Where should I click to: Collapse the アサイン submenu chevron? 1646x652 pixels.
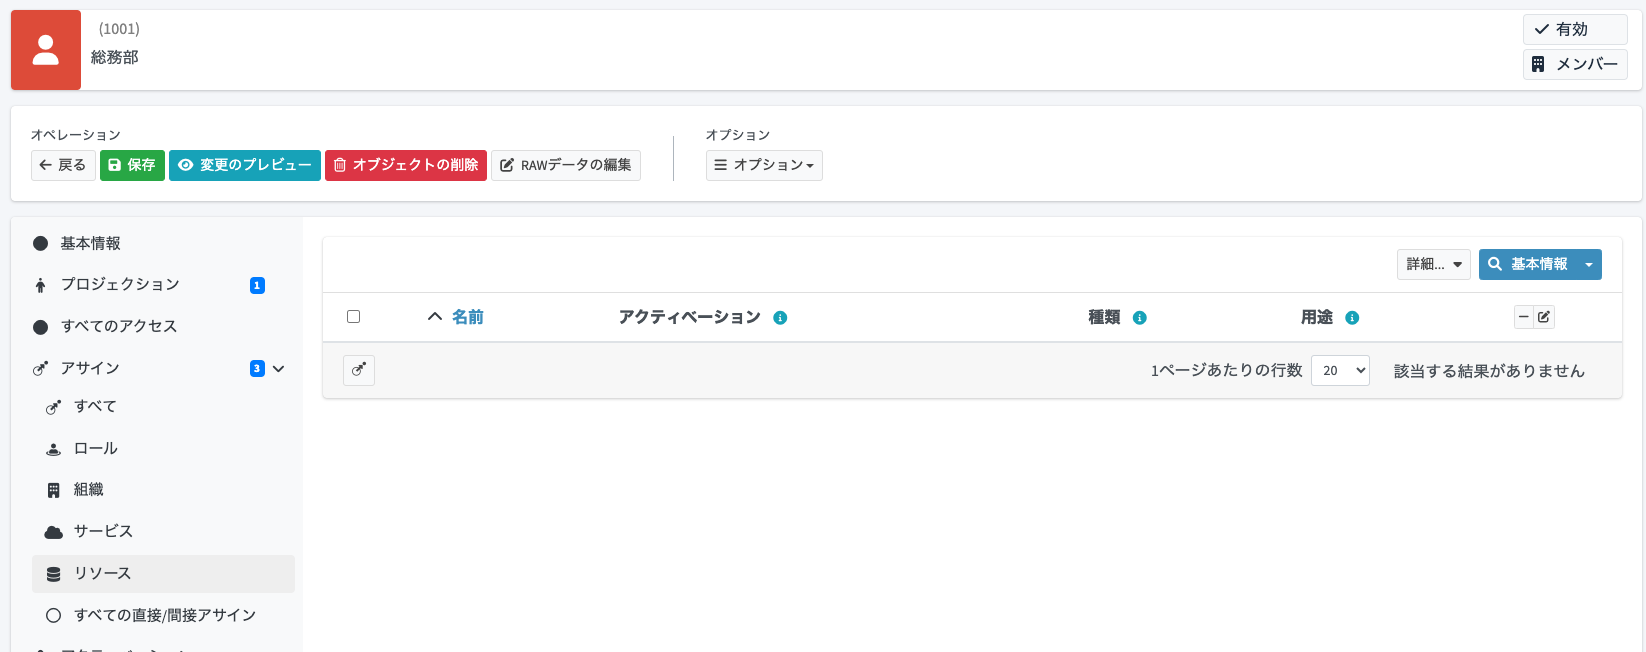pos(279,368)
